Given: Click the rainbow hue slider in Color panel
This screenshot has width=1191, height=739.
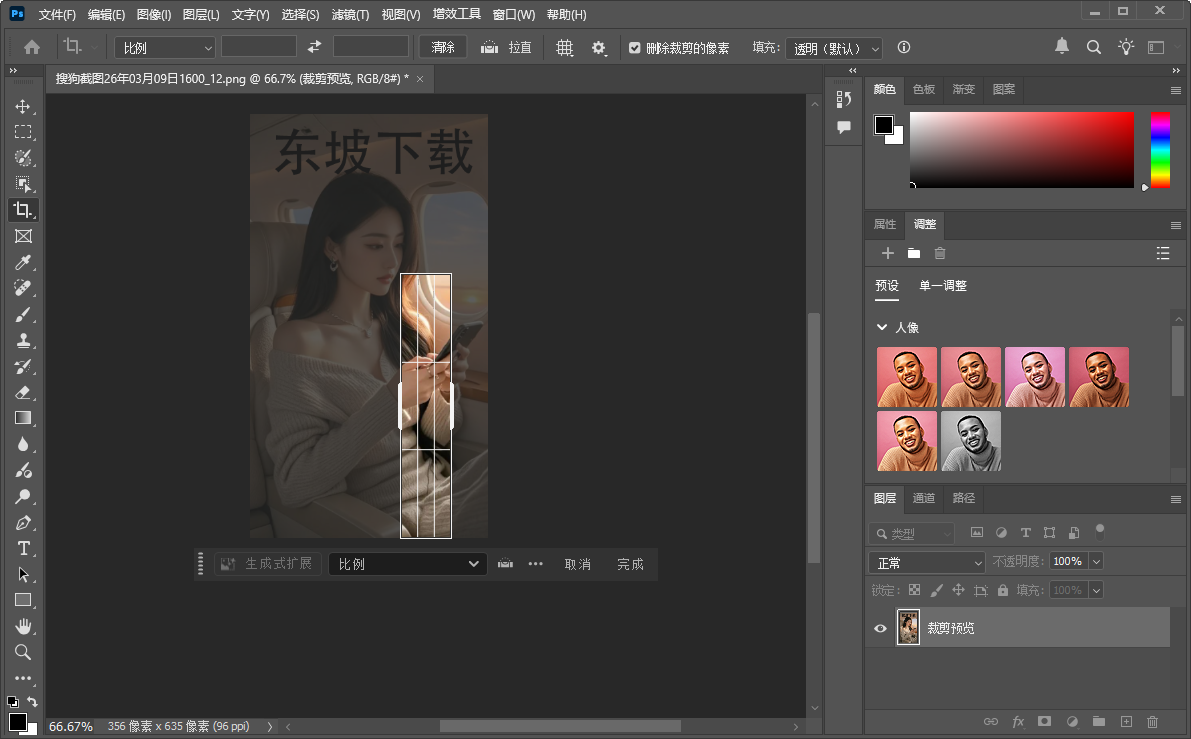Looking at the screenshot, I should point(1162,150).
